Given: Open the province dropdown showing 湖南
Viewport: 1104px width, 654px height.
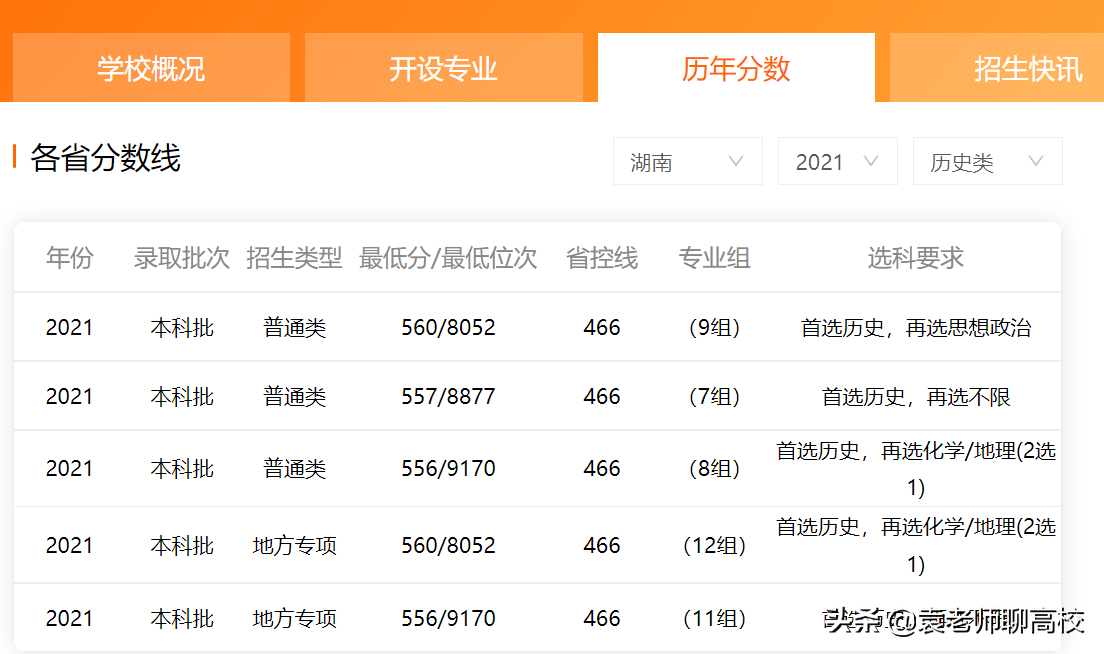Looking at the screenshot, I should pos(687,161).
